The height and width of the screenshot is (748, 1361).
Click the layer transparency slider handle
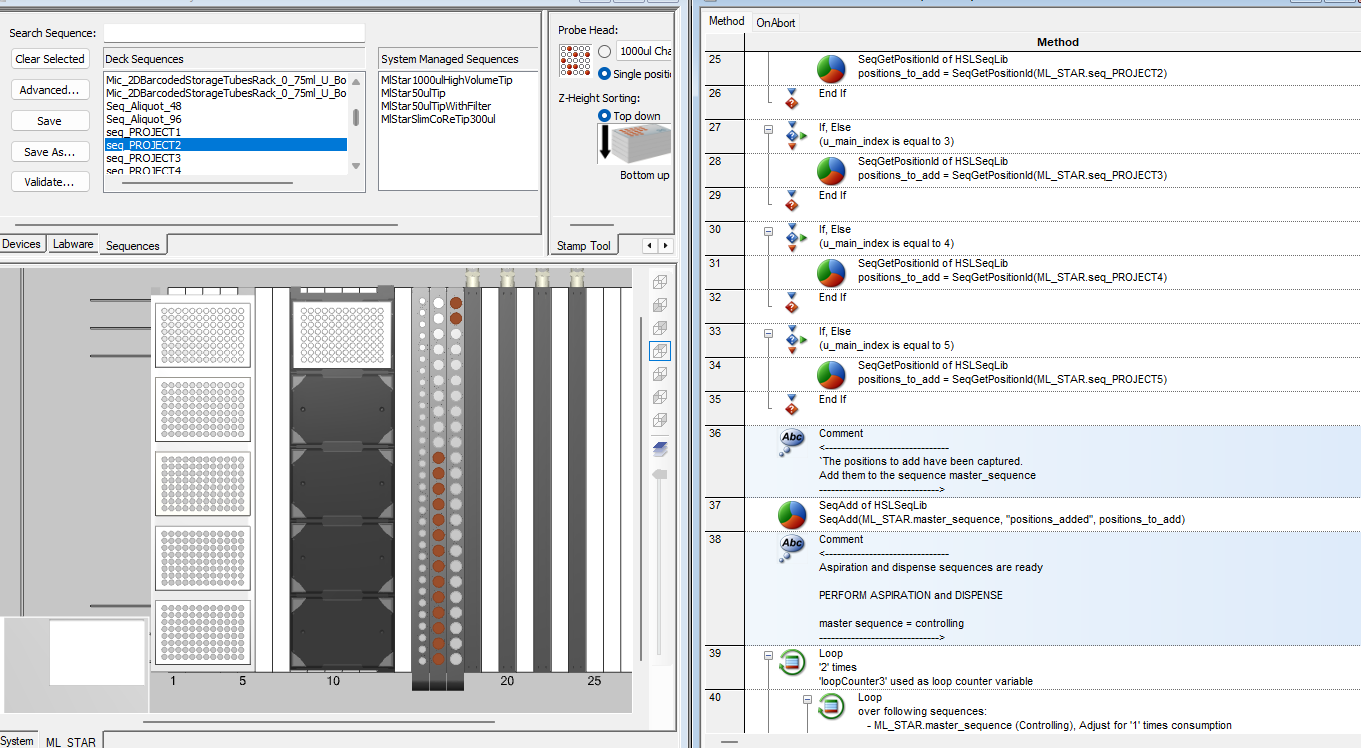tap(660, 475)
